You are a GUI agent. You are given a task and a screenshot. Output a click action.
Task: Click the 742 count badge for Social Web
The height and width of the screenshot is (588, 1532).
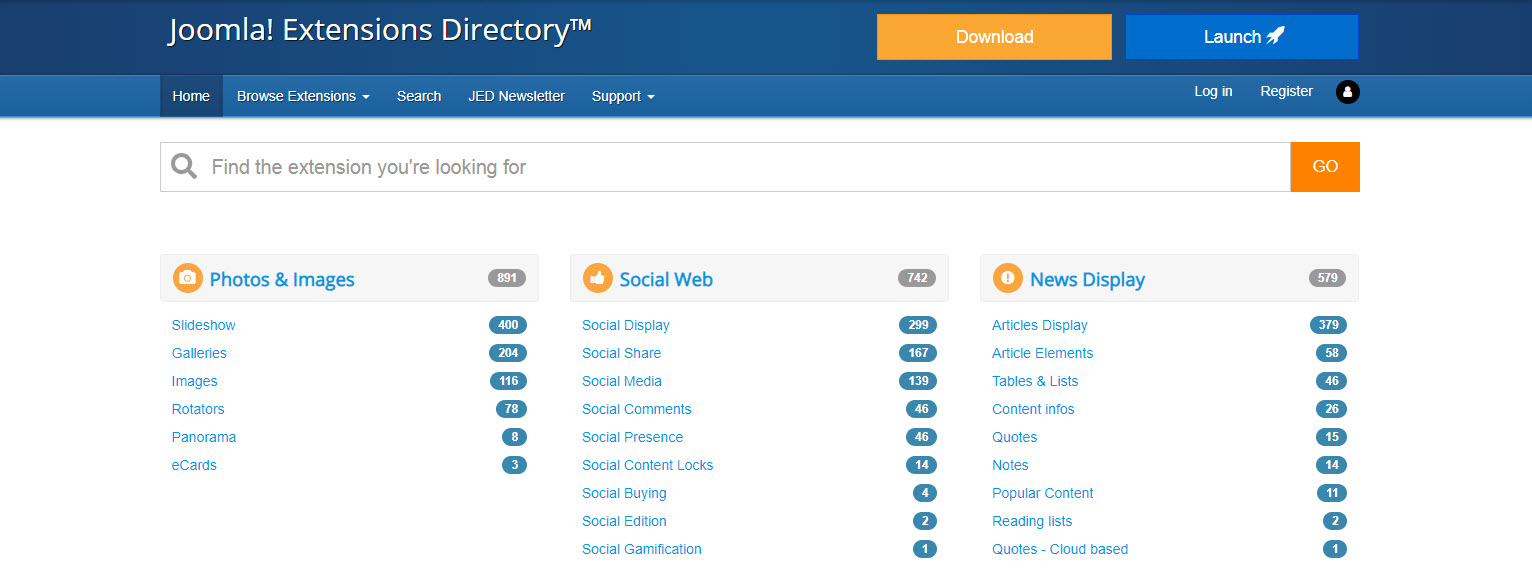[x=917, y=278]
